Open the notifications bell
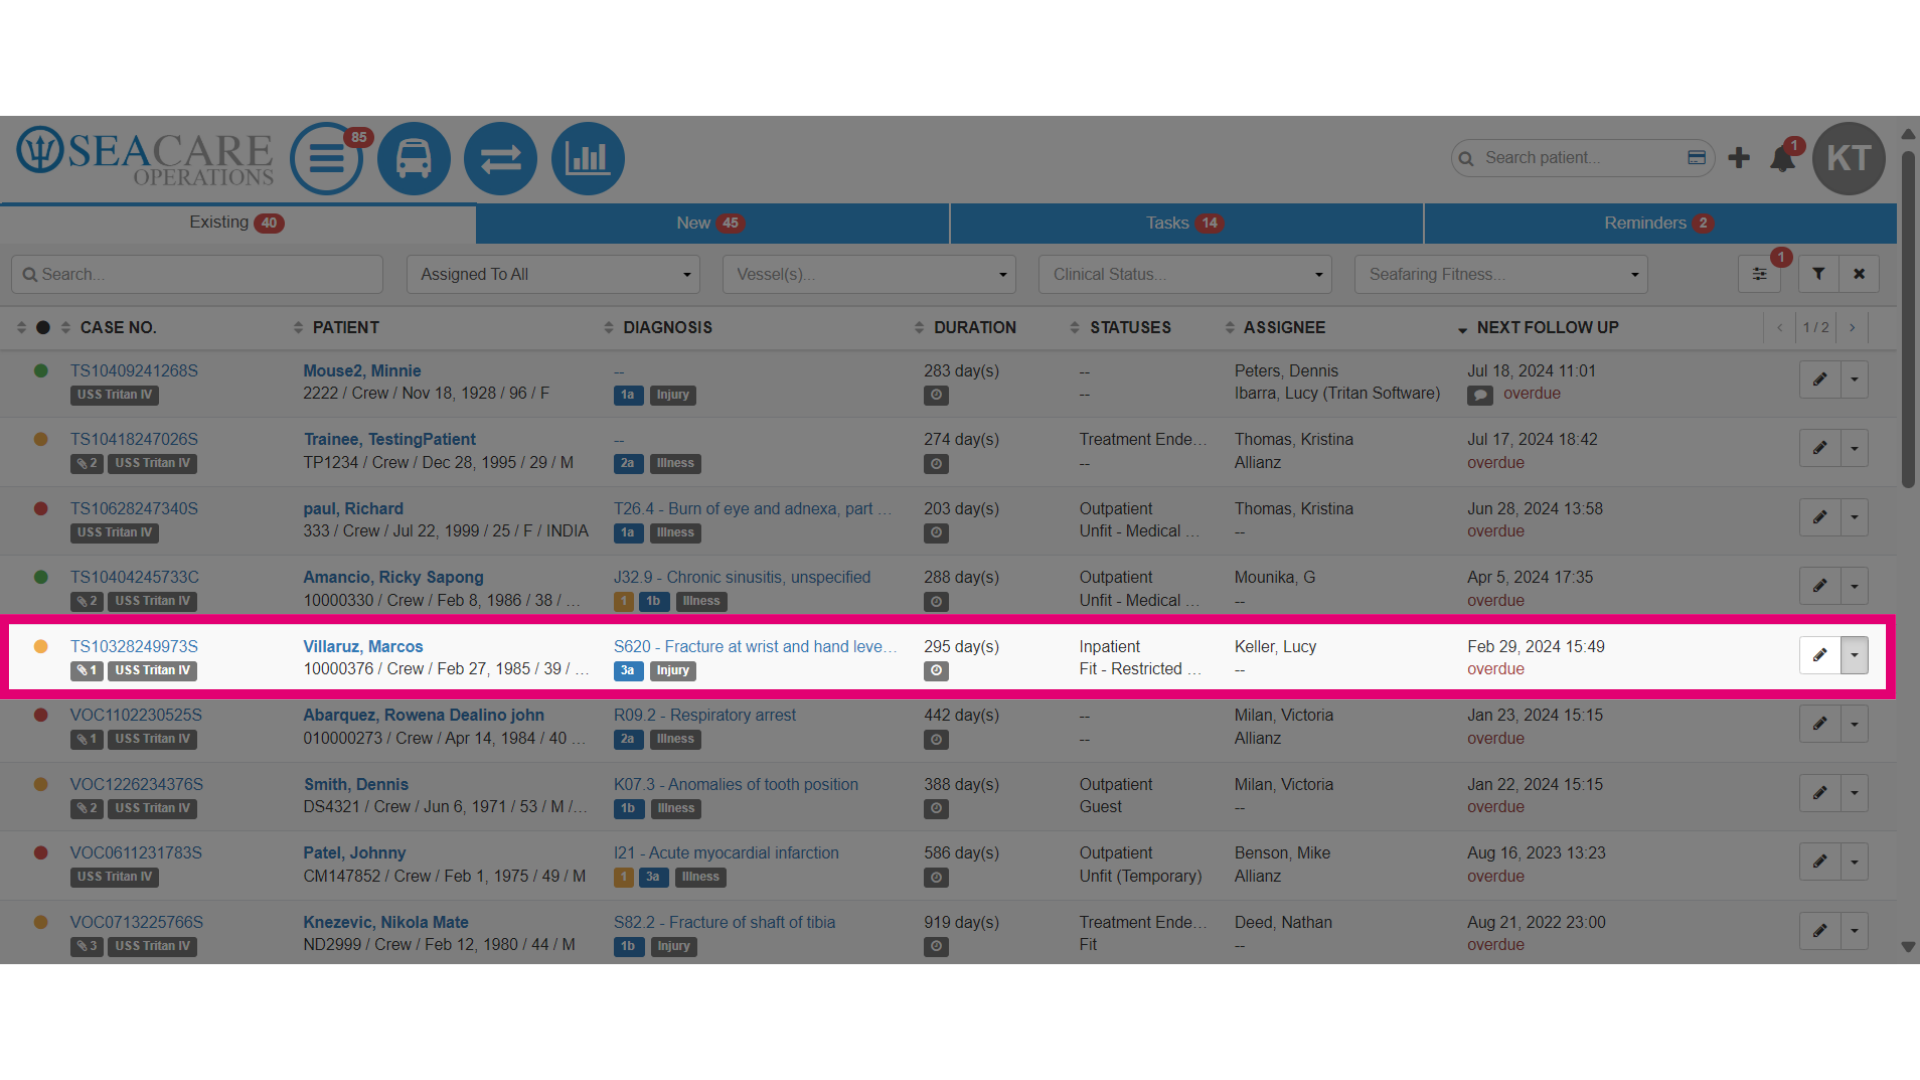 pos(1783,159)
